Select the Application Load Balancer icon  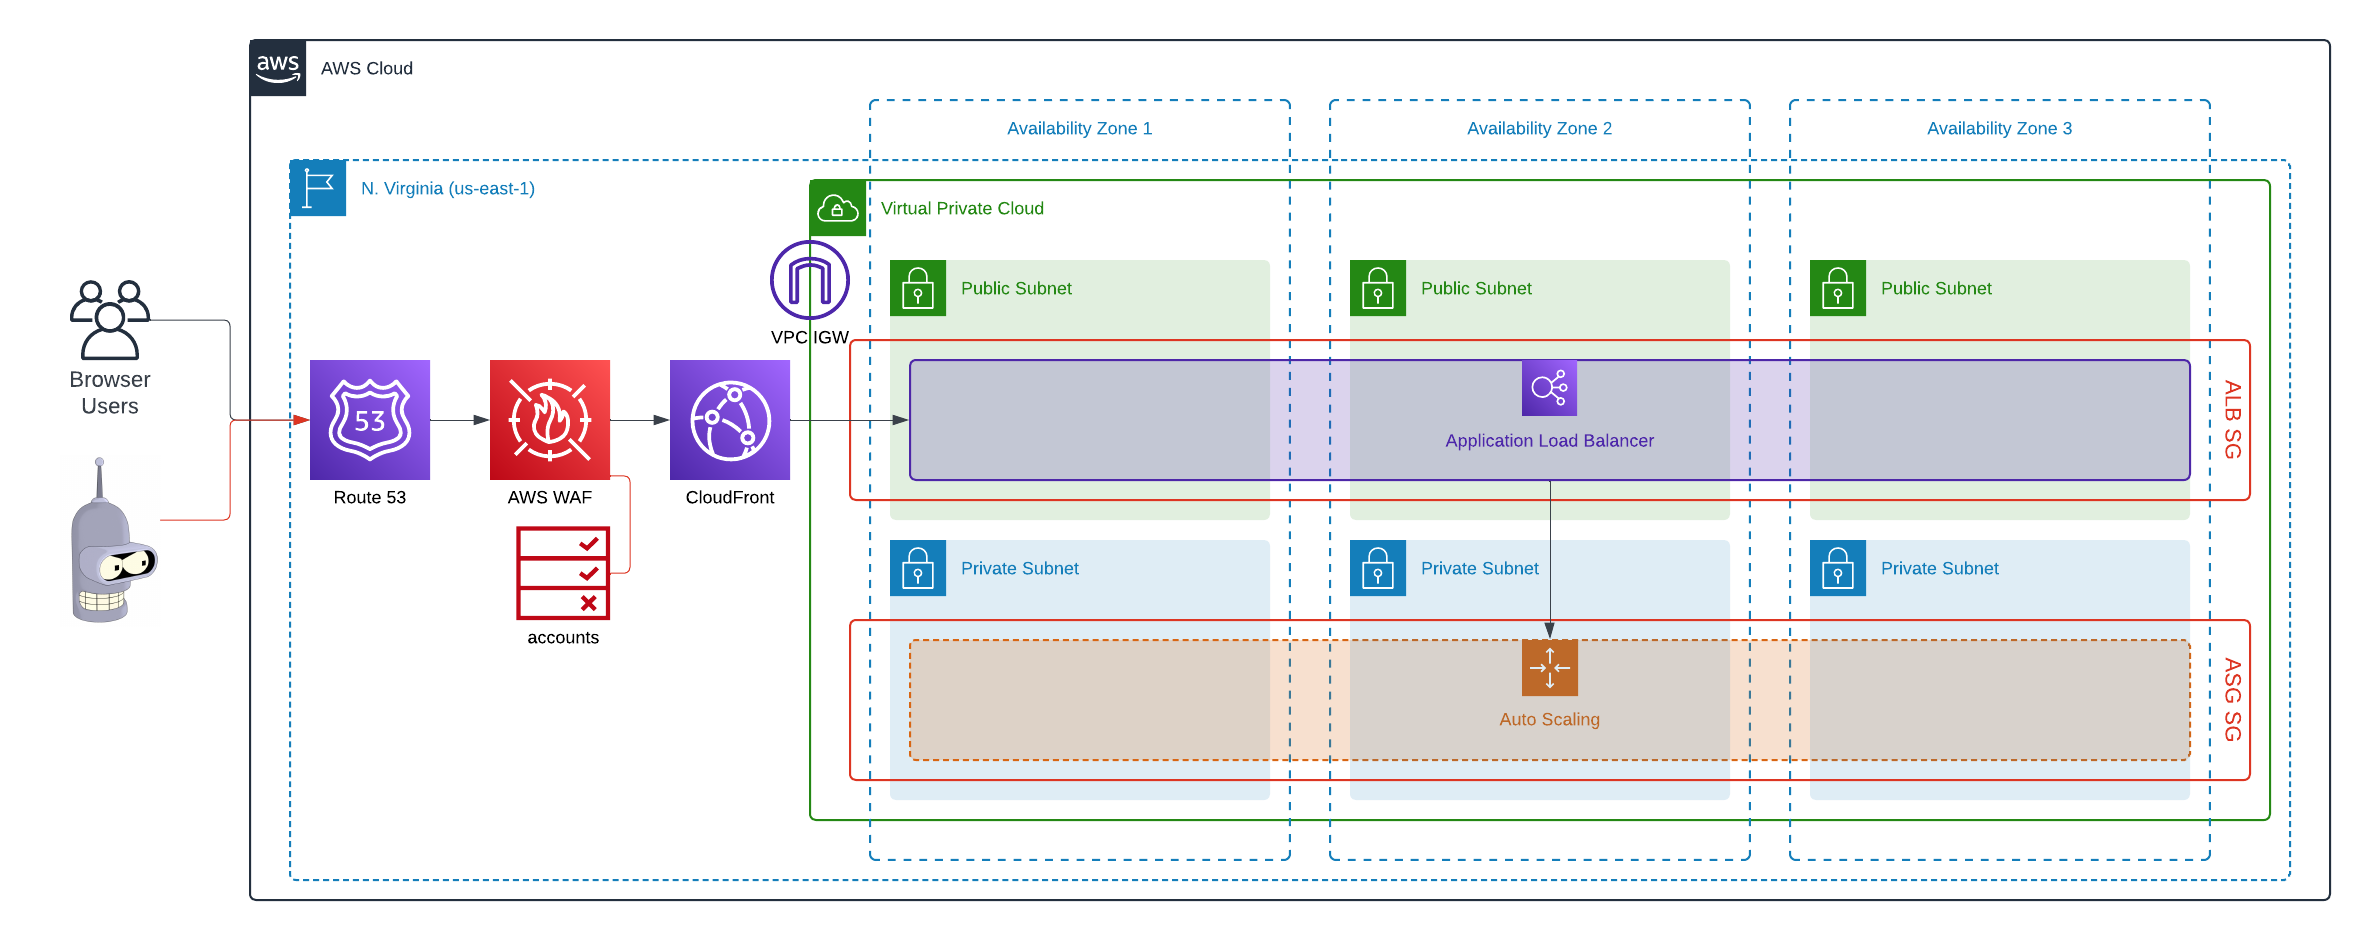point(1550,388)
